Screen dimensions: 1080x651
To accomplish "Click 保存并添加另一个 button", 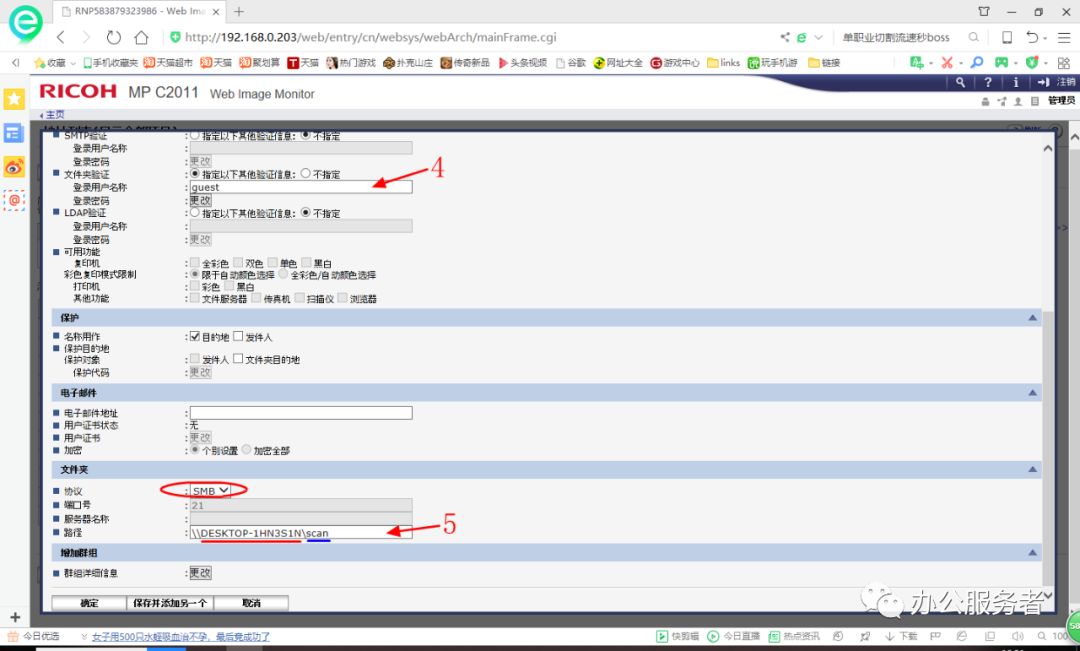I will 170,603.
